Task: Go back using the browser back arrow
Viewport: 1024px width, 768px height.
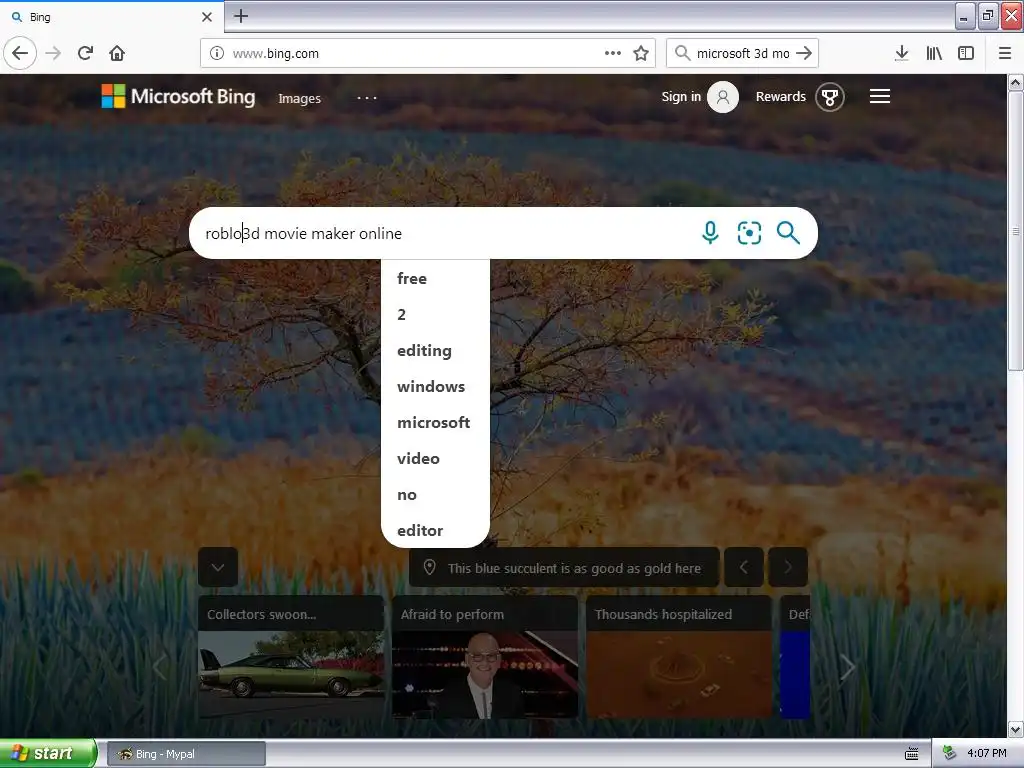Action: (20, 53)
